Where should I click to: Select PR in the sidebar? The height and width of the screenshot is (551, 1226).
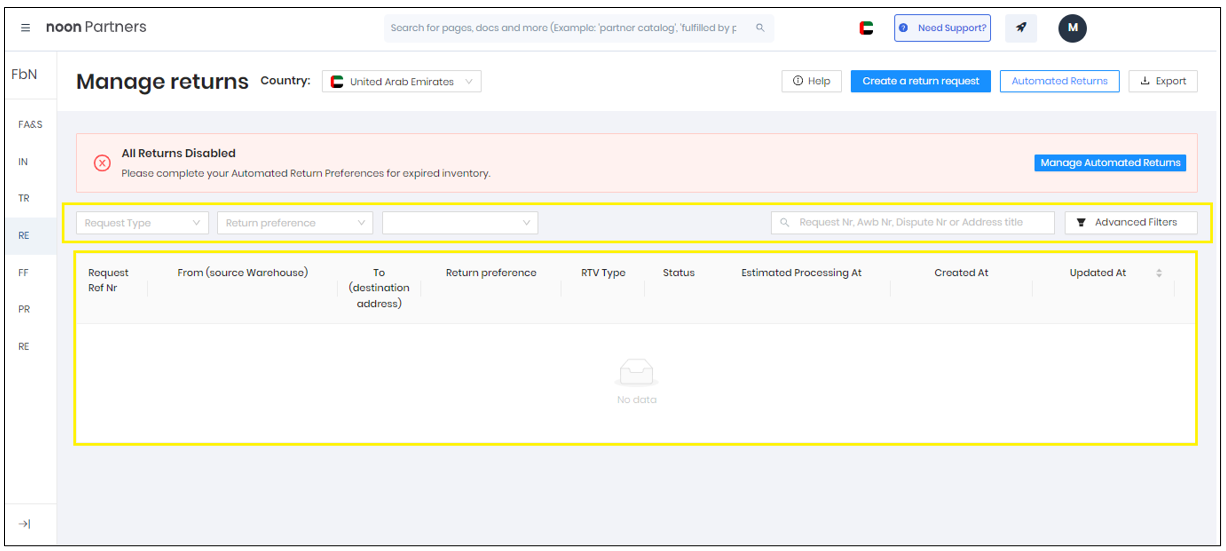point(24,309)
